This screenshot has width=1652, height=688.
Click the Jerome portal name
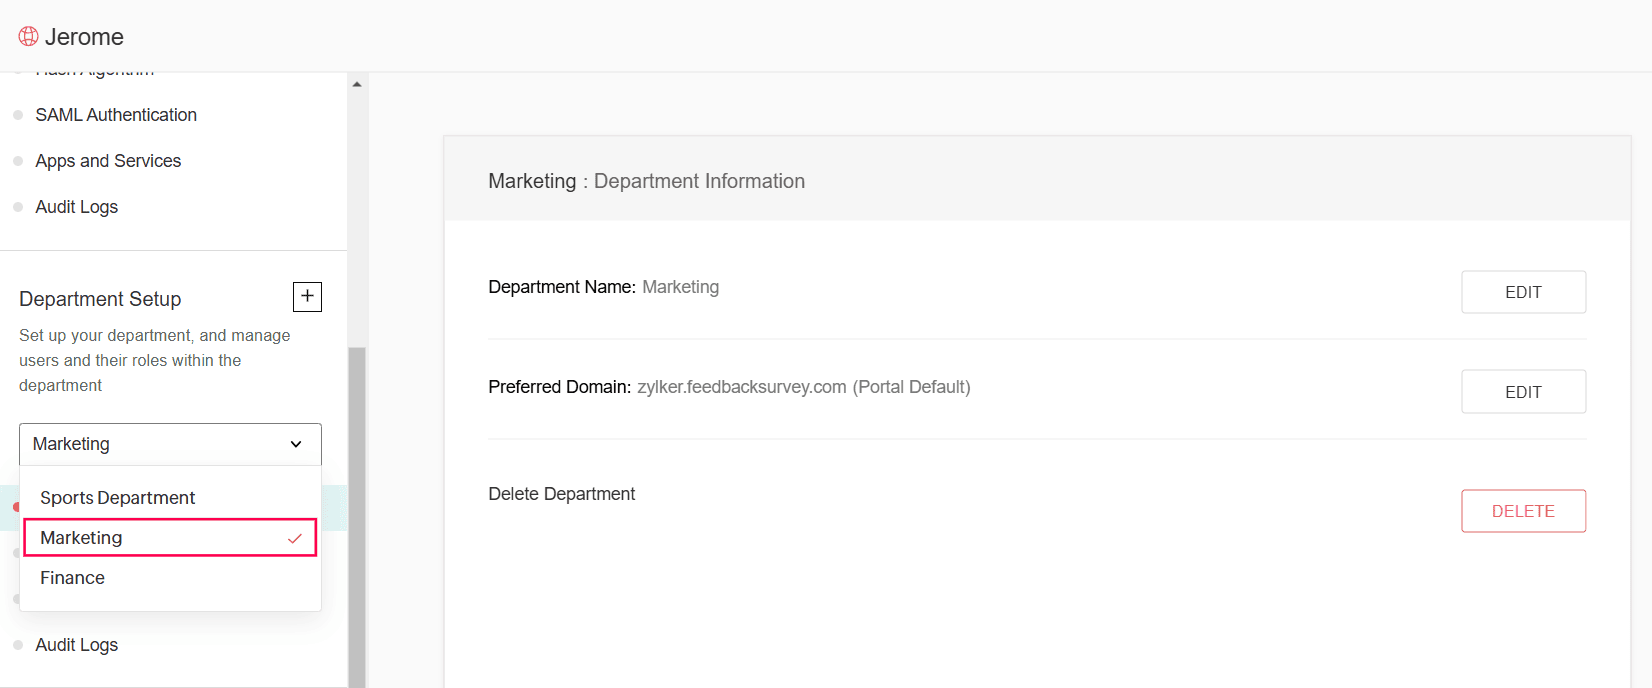point(84,37)
